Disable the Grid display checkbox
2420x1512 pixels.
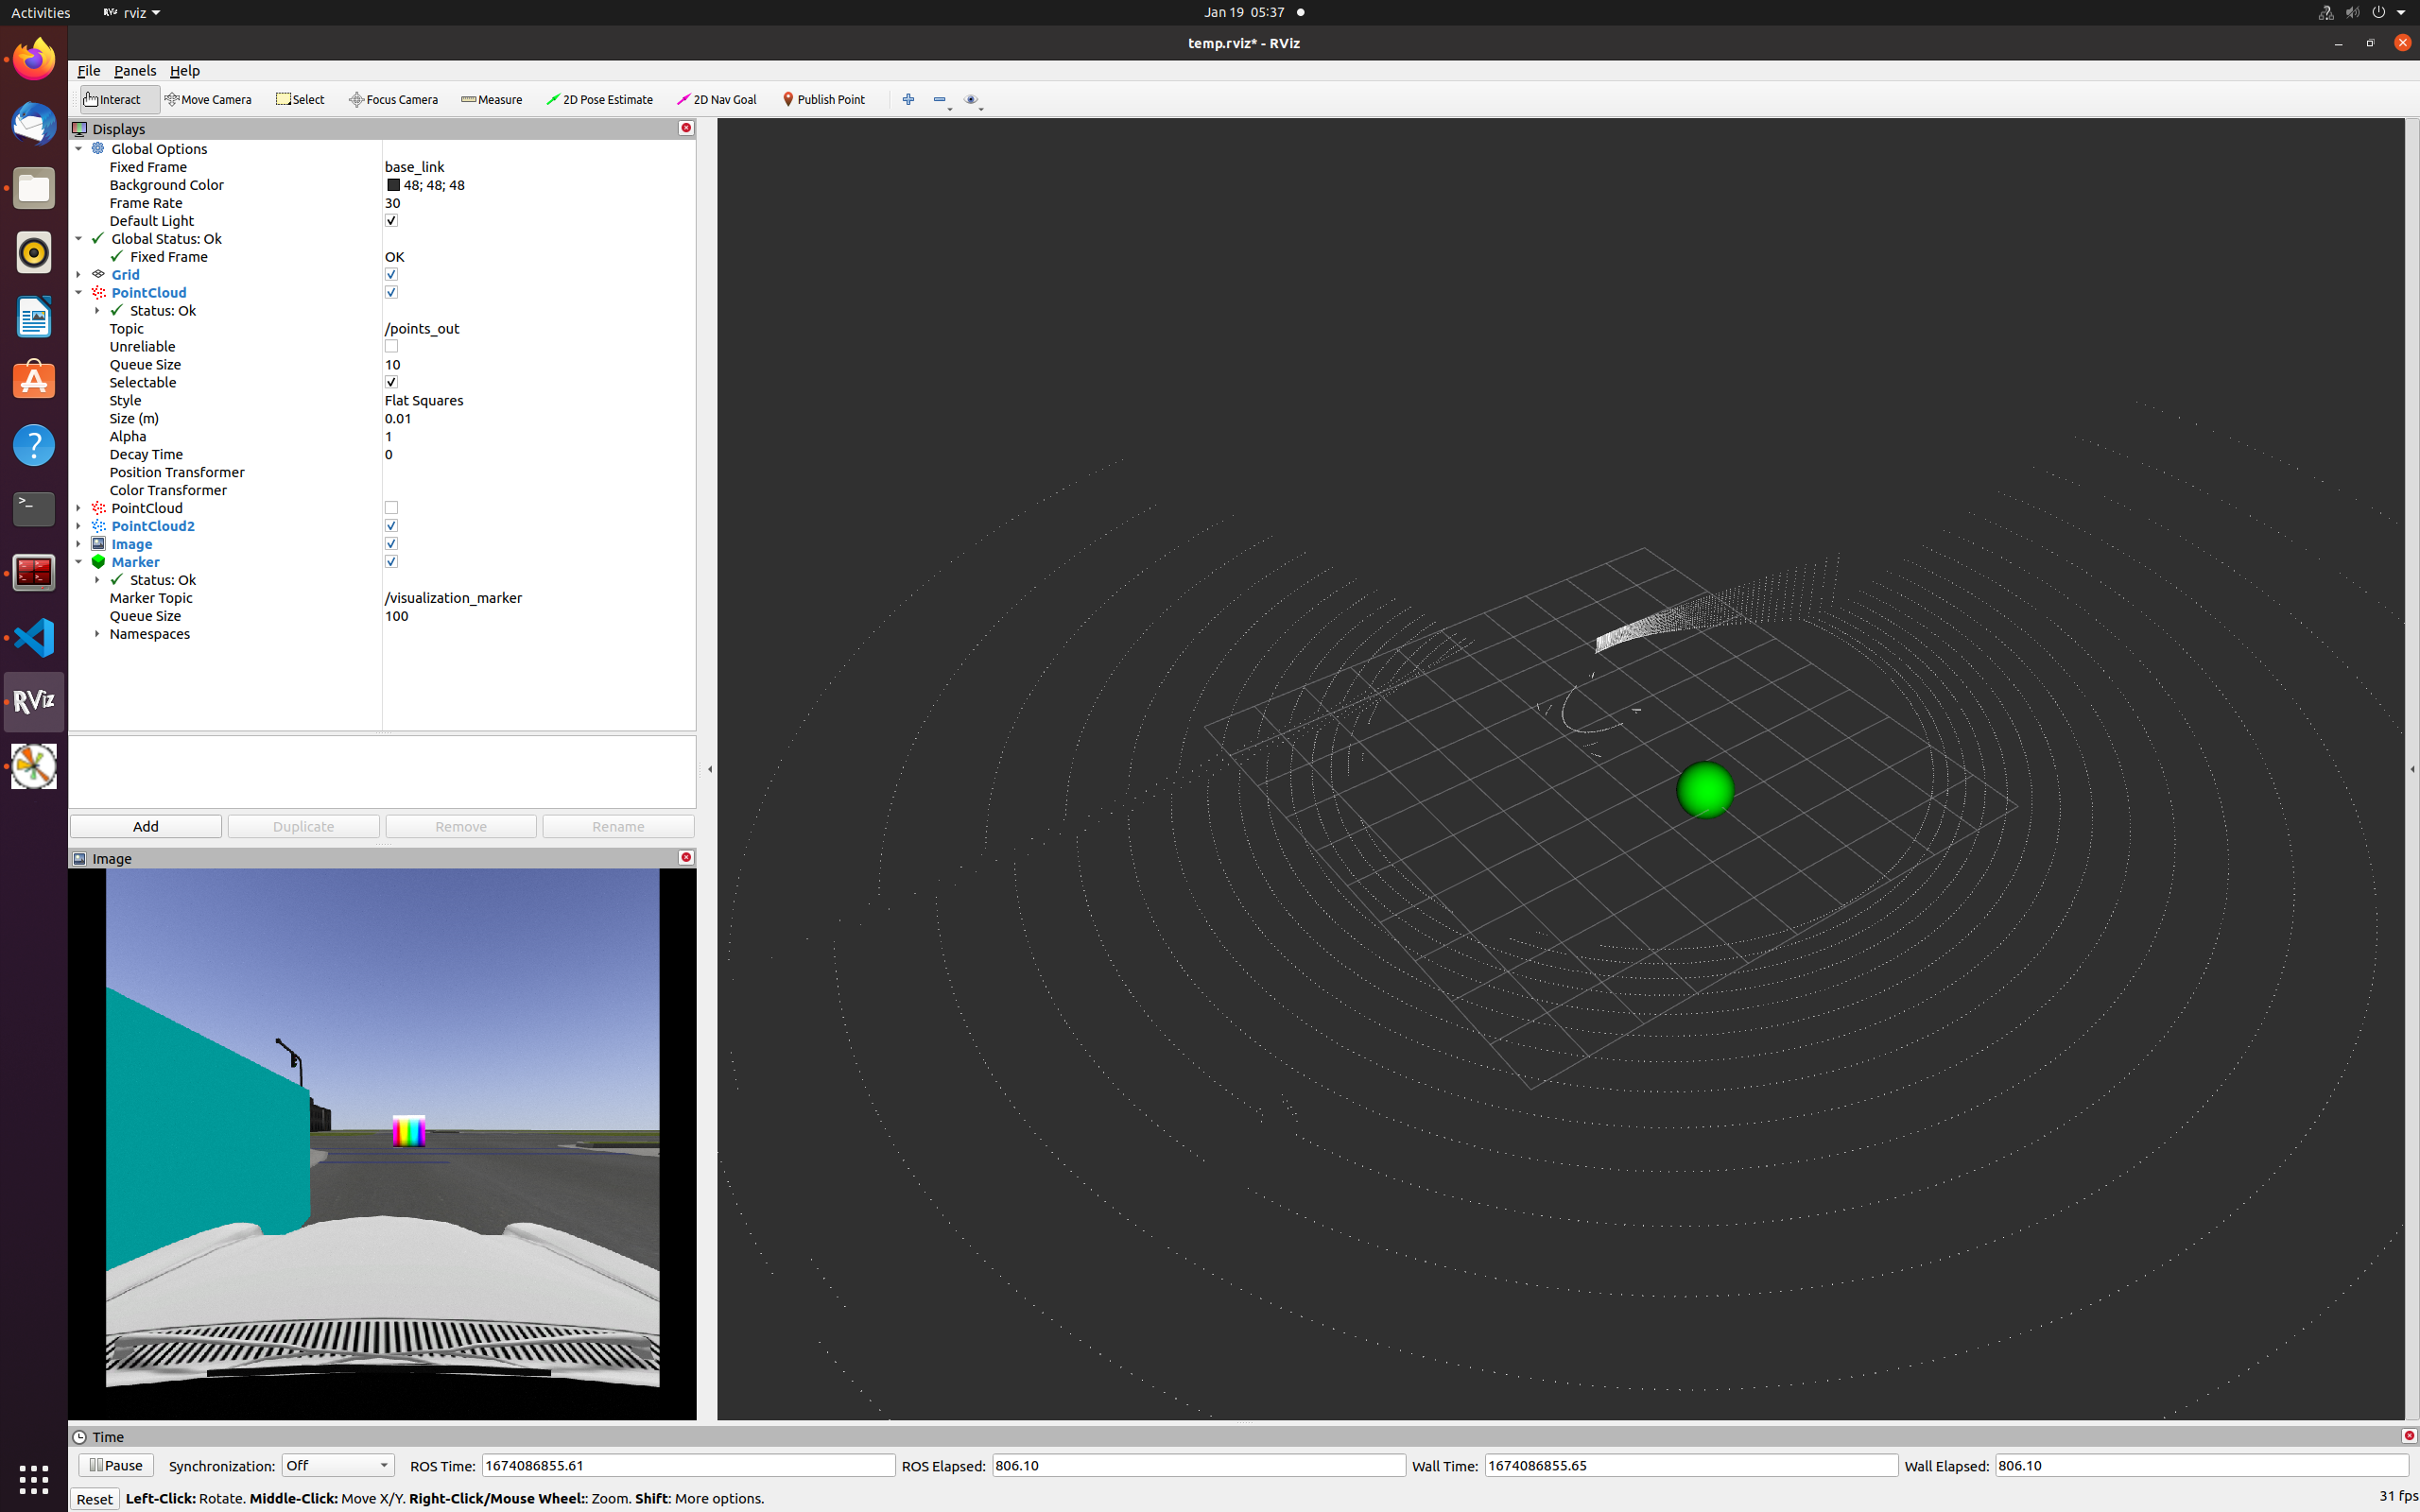[391, 274]
